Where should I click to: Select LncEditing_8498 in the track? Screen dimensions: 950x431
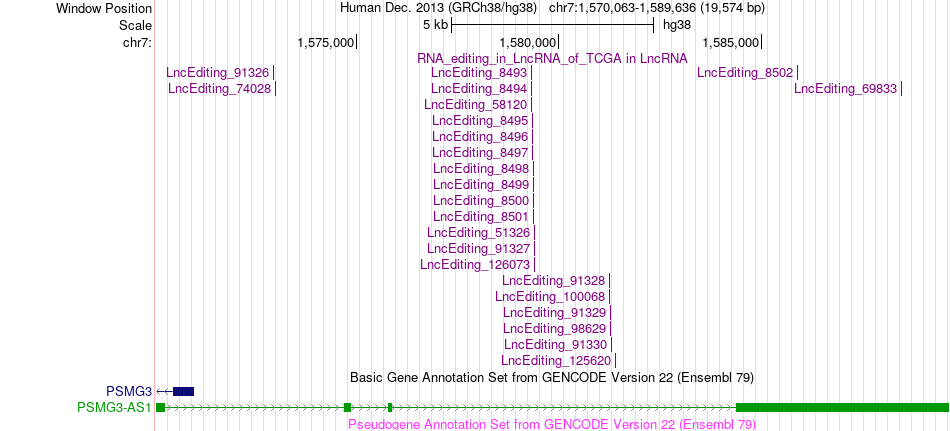tap(481, 168)
